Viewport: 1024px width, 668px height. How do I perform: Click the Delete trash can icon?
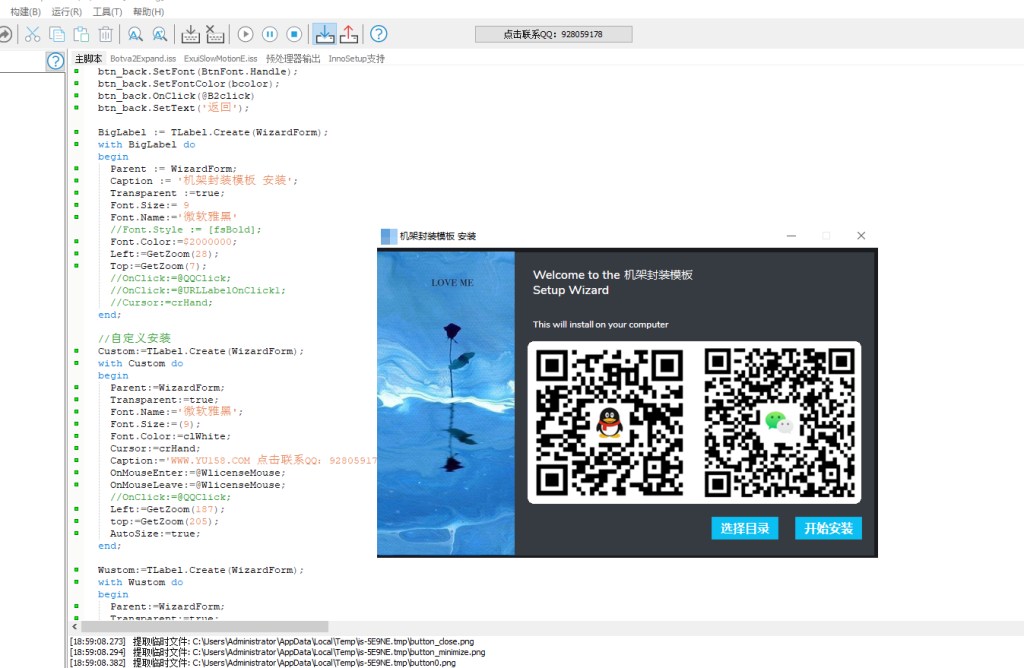tap(105, 34)
